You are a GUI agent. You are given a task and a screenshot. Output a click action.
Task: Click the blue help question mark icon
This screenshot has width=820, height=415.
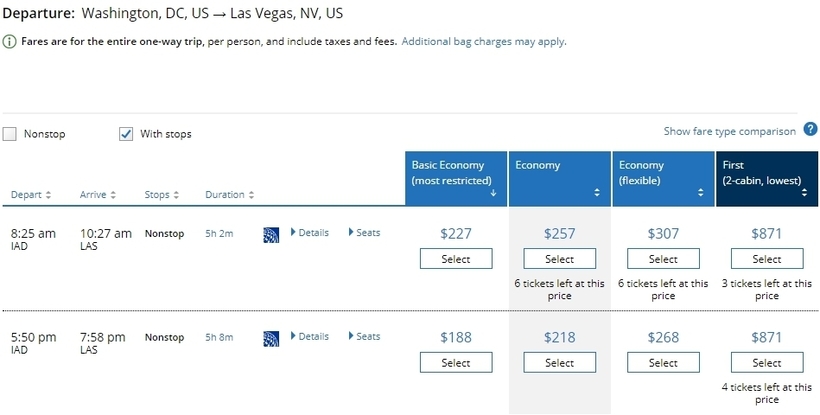point(810,130)
